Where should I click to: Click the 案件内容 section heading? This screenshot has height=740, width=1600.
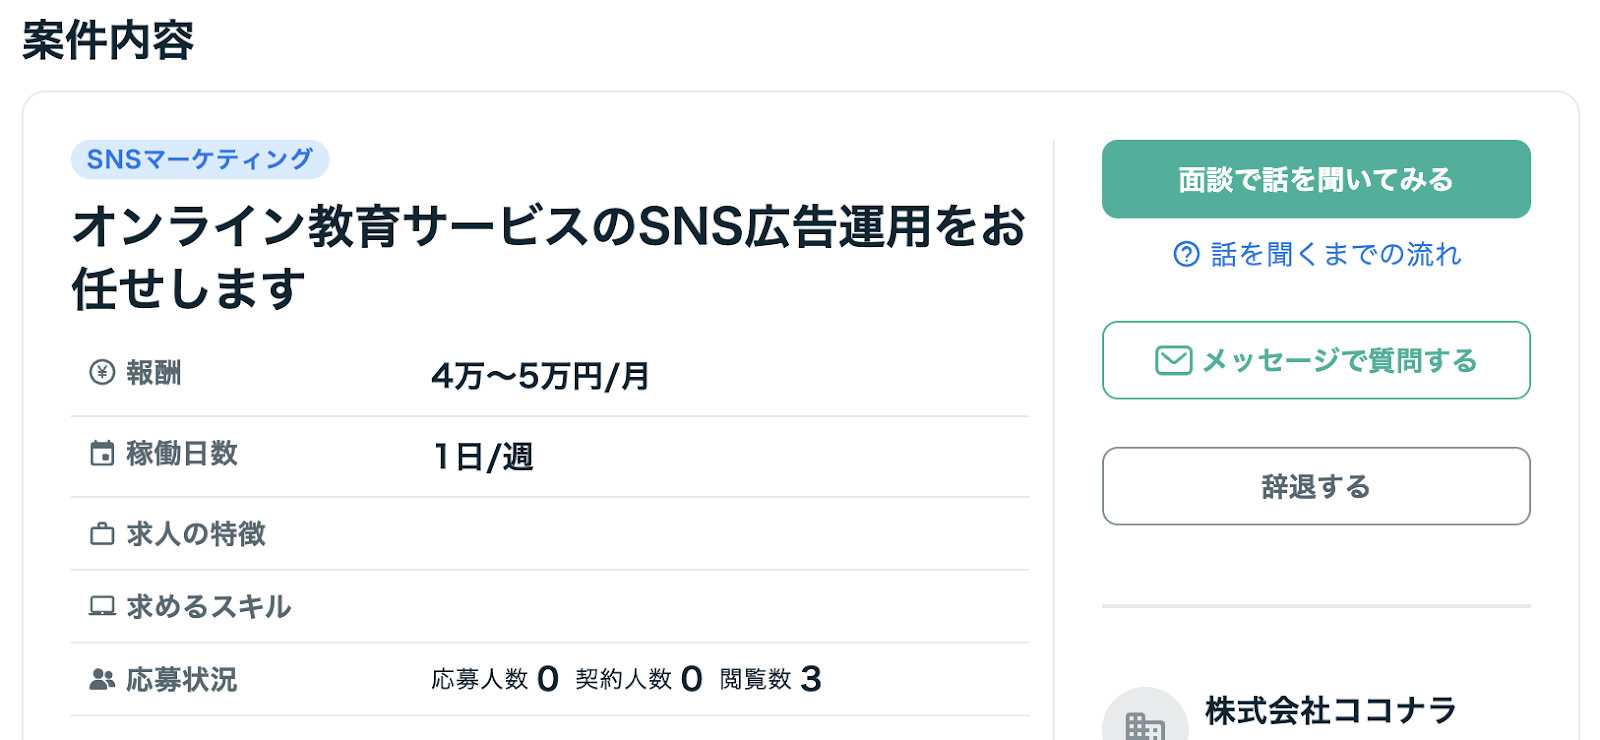coord(108,41)
